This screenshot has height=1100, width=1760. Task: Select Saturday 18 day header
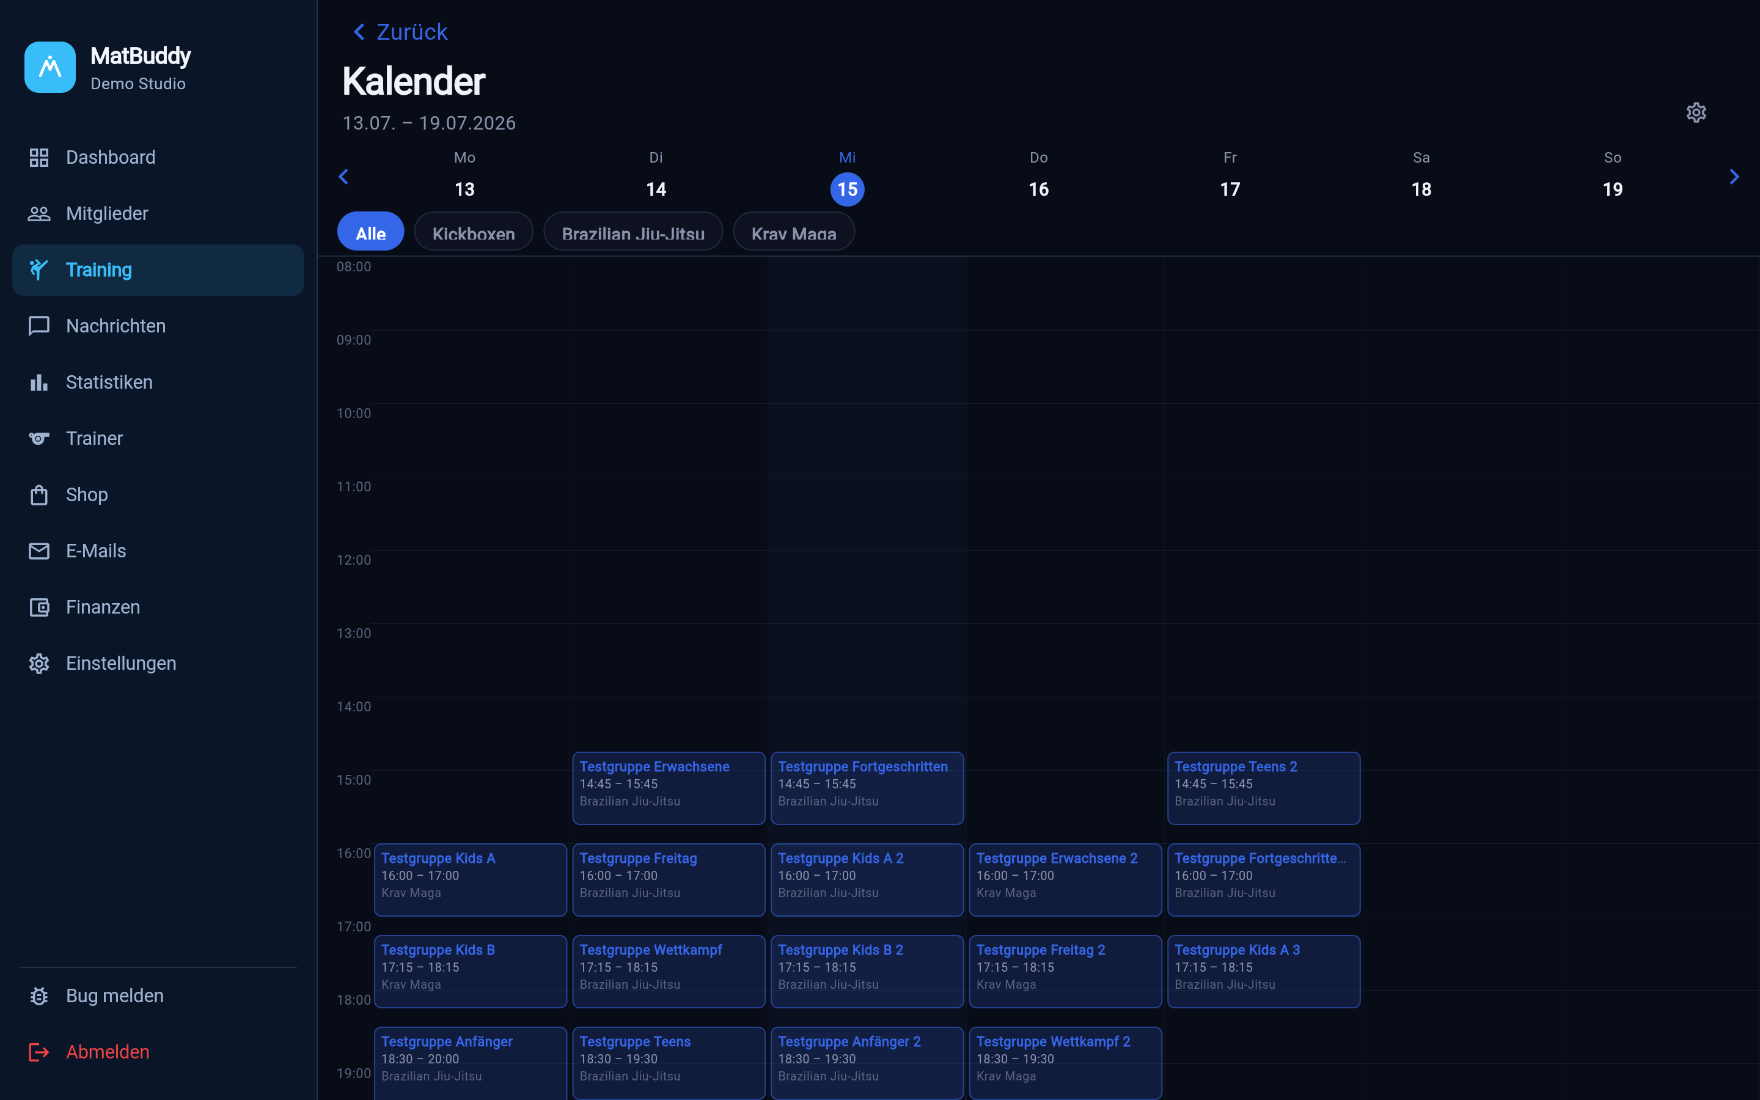pyautogui.click(x=1422, y=176)
